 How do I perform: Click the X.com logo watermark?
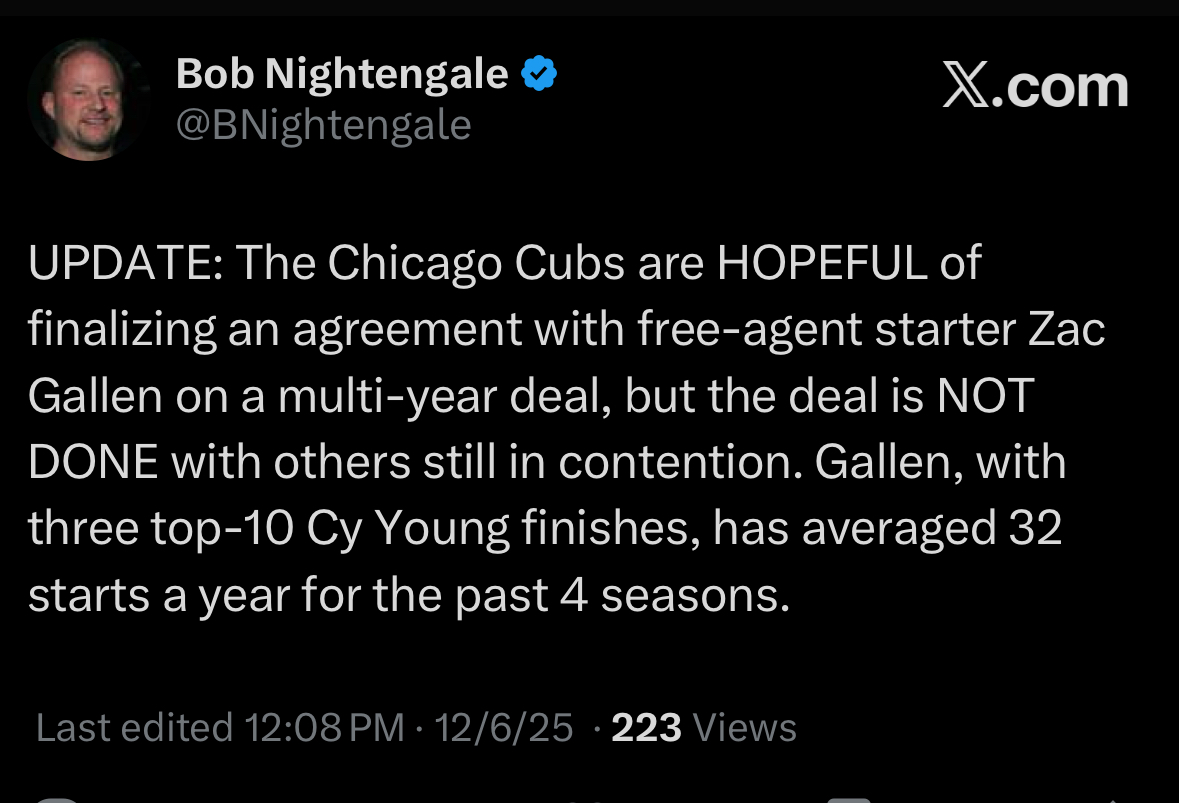click(x=1034, y=88)
